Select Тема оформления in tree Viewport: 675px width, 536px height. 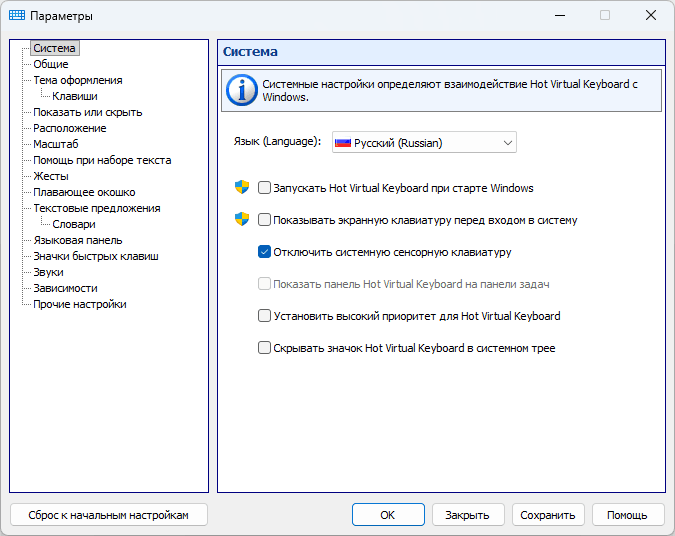pos(78,80)
